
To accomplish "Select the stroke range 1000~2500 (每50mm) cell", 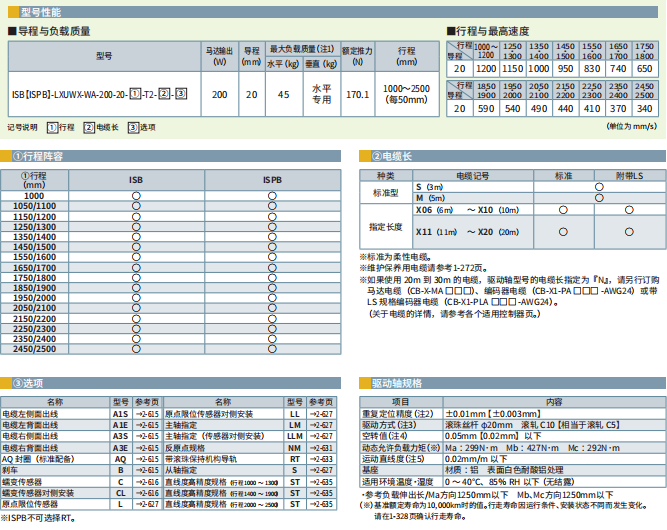I will [x=407, y=94].
